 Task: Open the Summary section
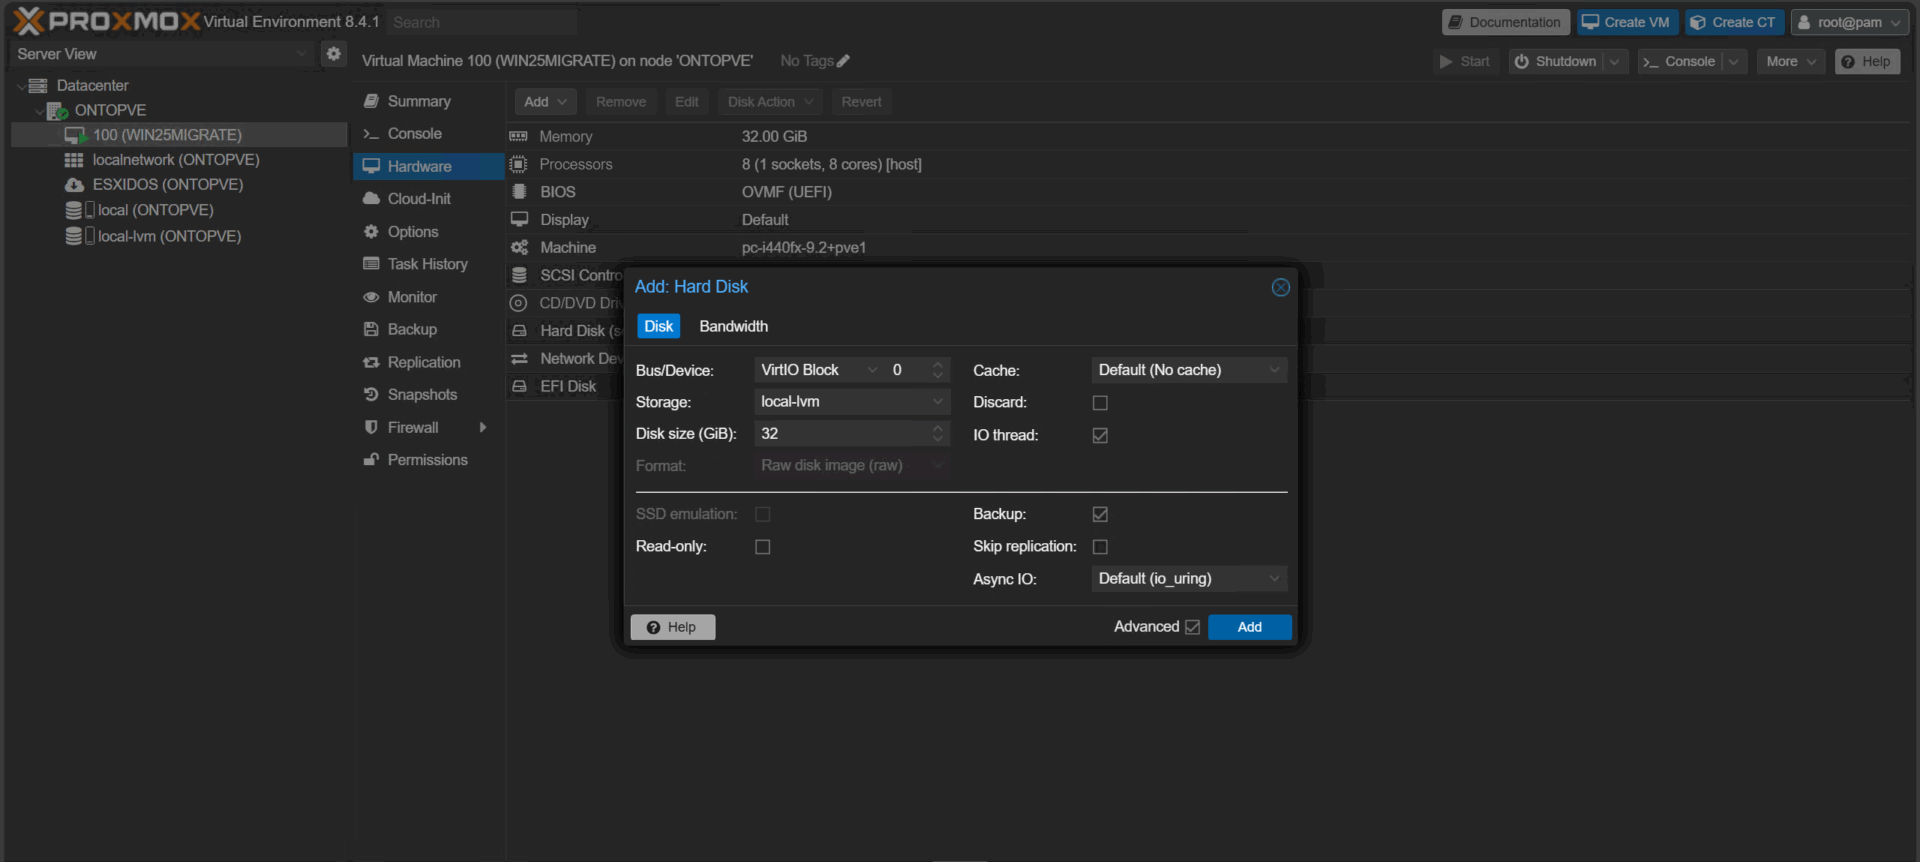(x=428, y=101)
